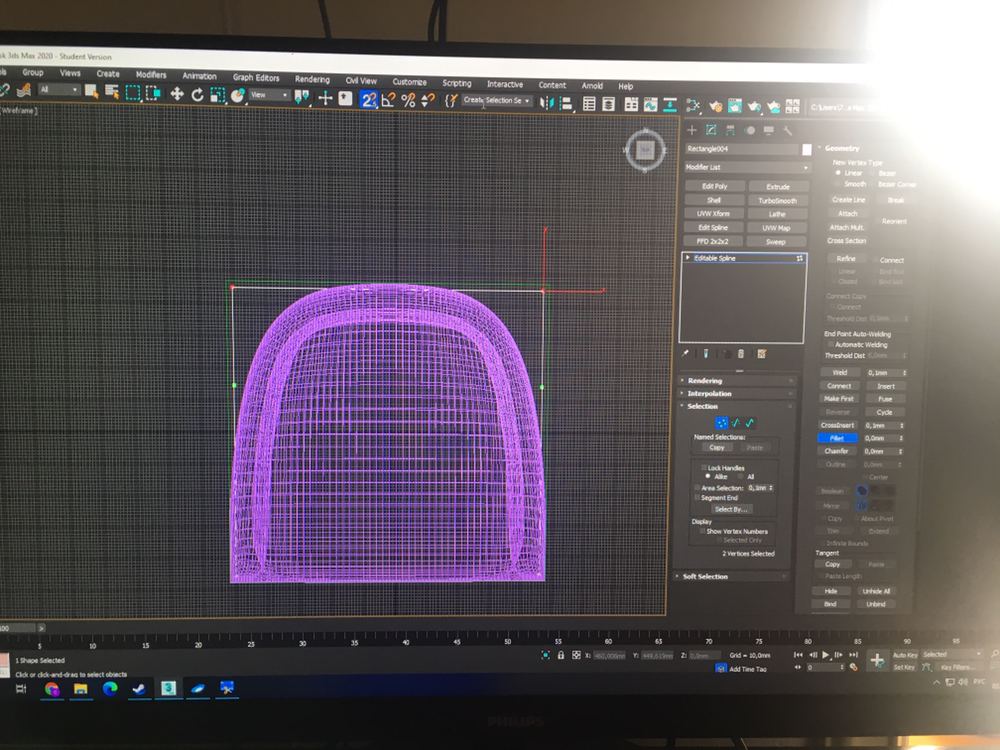This screenshot has width=1000, height=750.
Task: Open the Layer Explorer icon in toolbar
Action: (x=609, y=104)
